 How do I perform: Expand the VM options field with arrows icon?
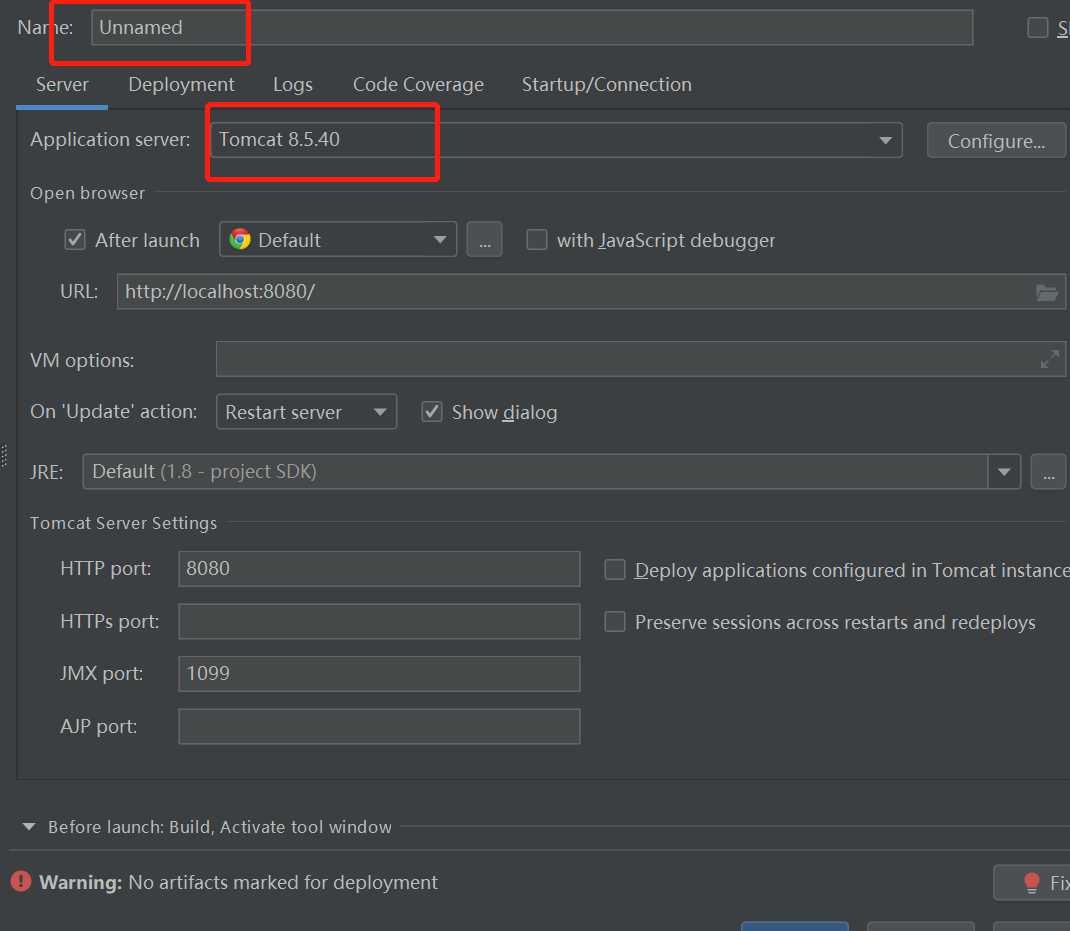coord(1050,359)
